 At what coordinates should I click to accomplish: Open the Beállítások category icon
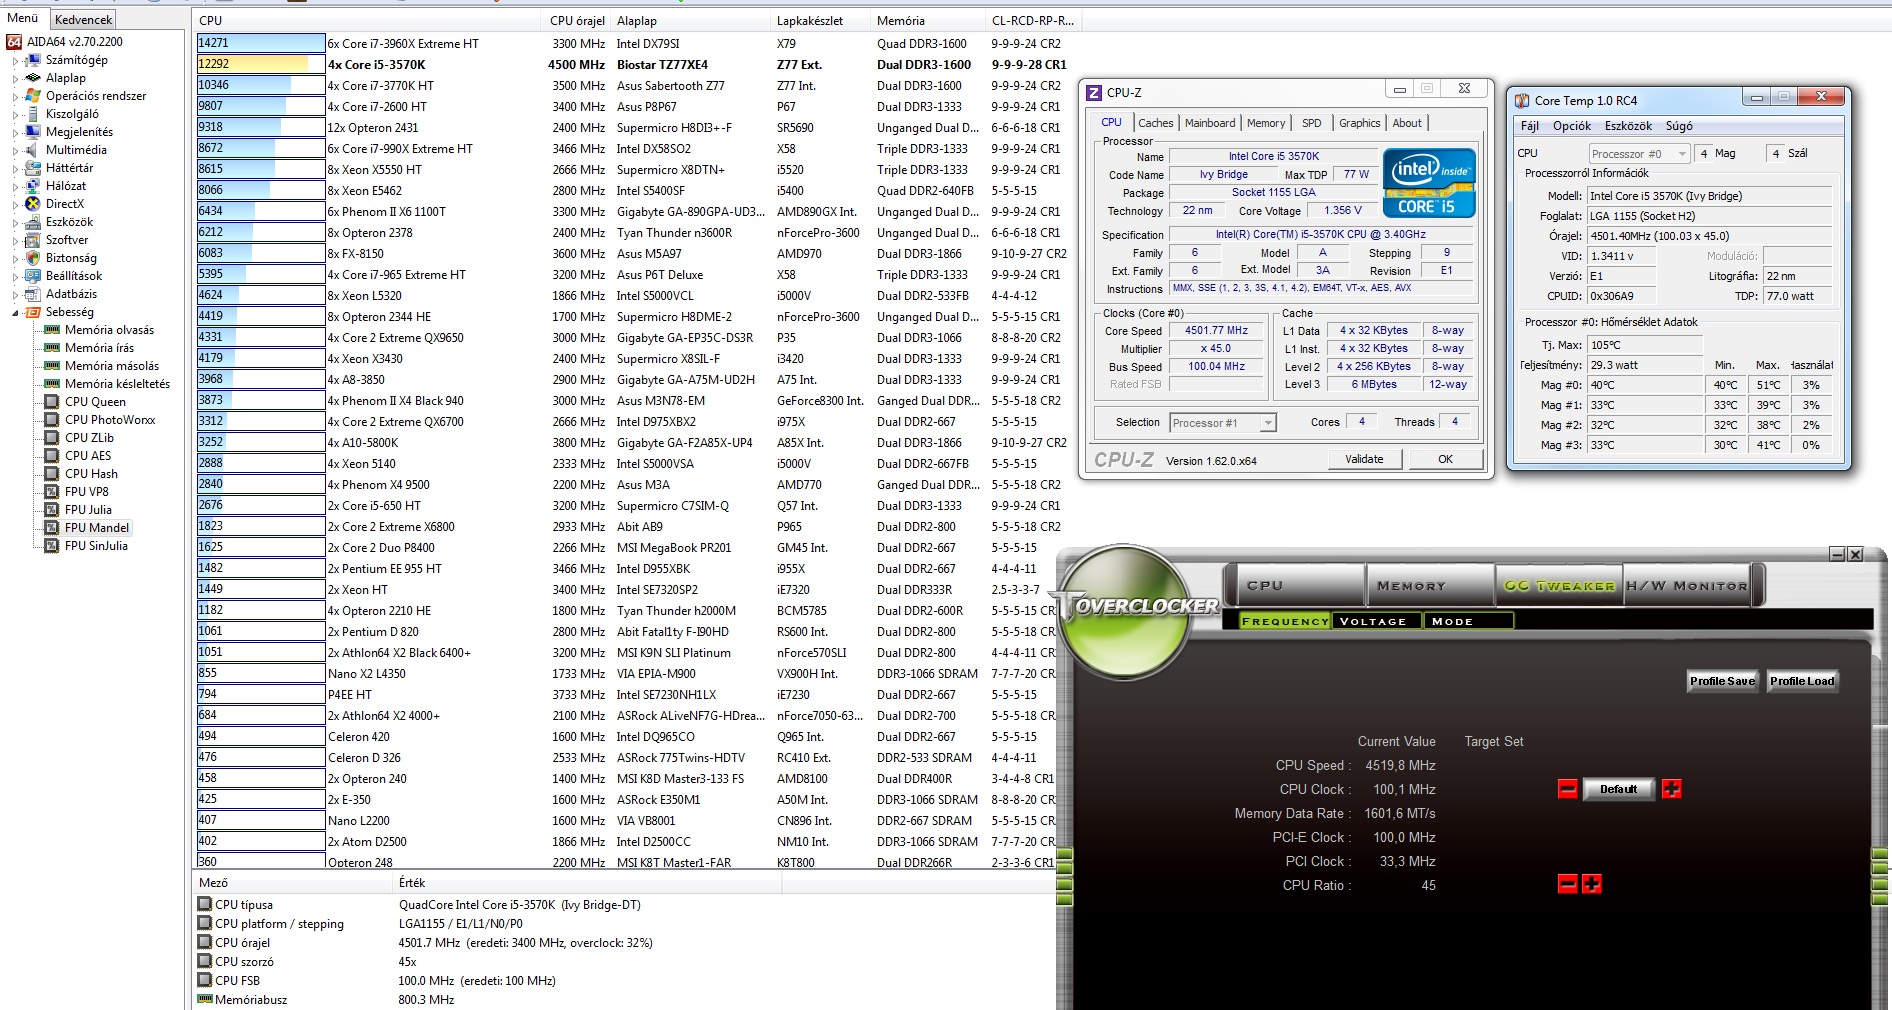[x=33, y=276]
